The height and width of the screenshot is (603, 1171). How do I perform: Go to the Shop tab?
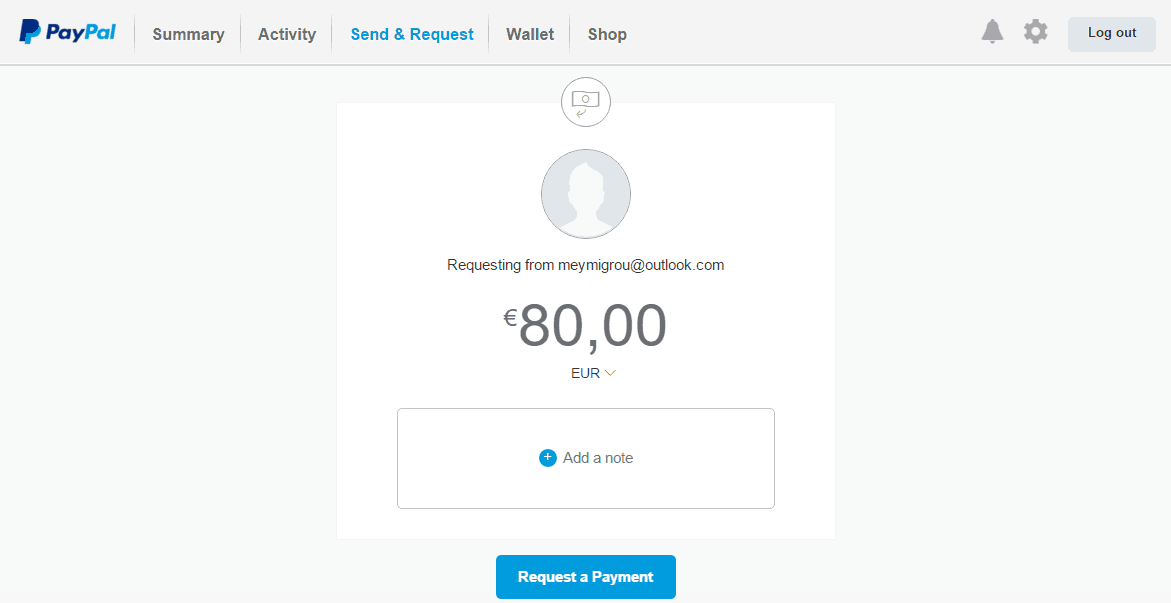pos(607,34)
